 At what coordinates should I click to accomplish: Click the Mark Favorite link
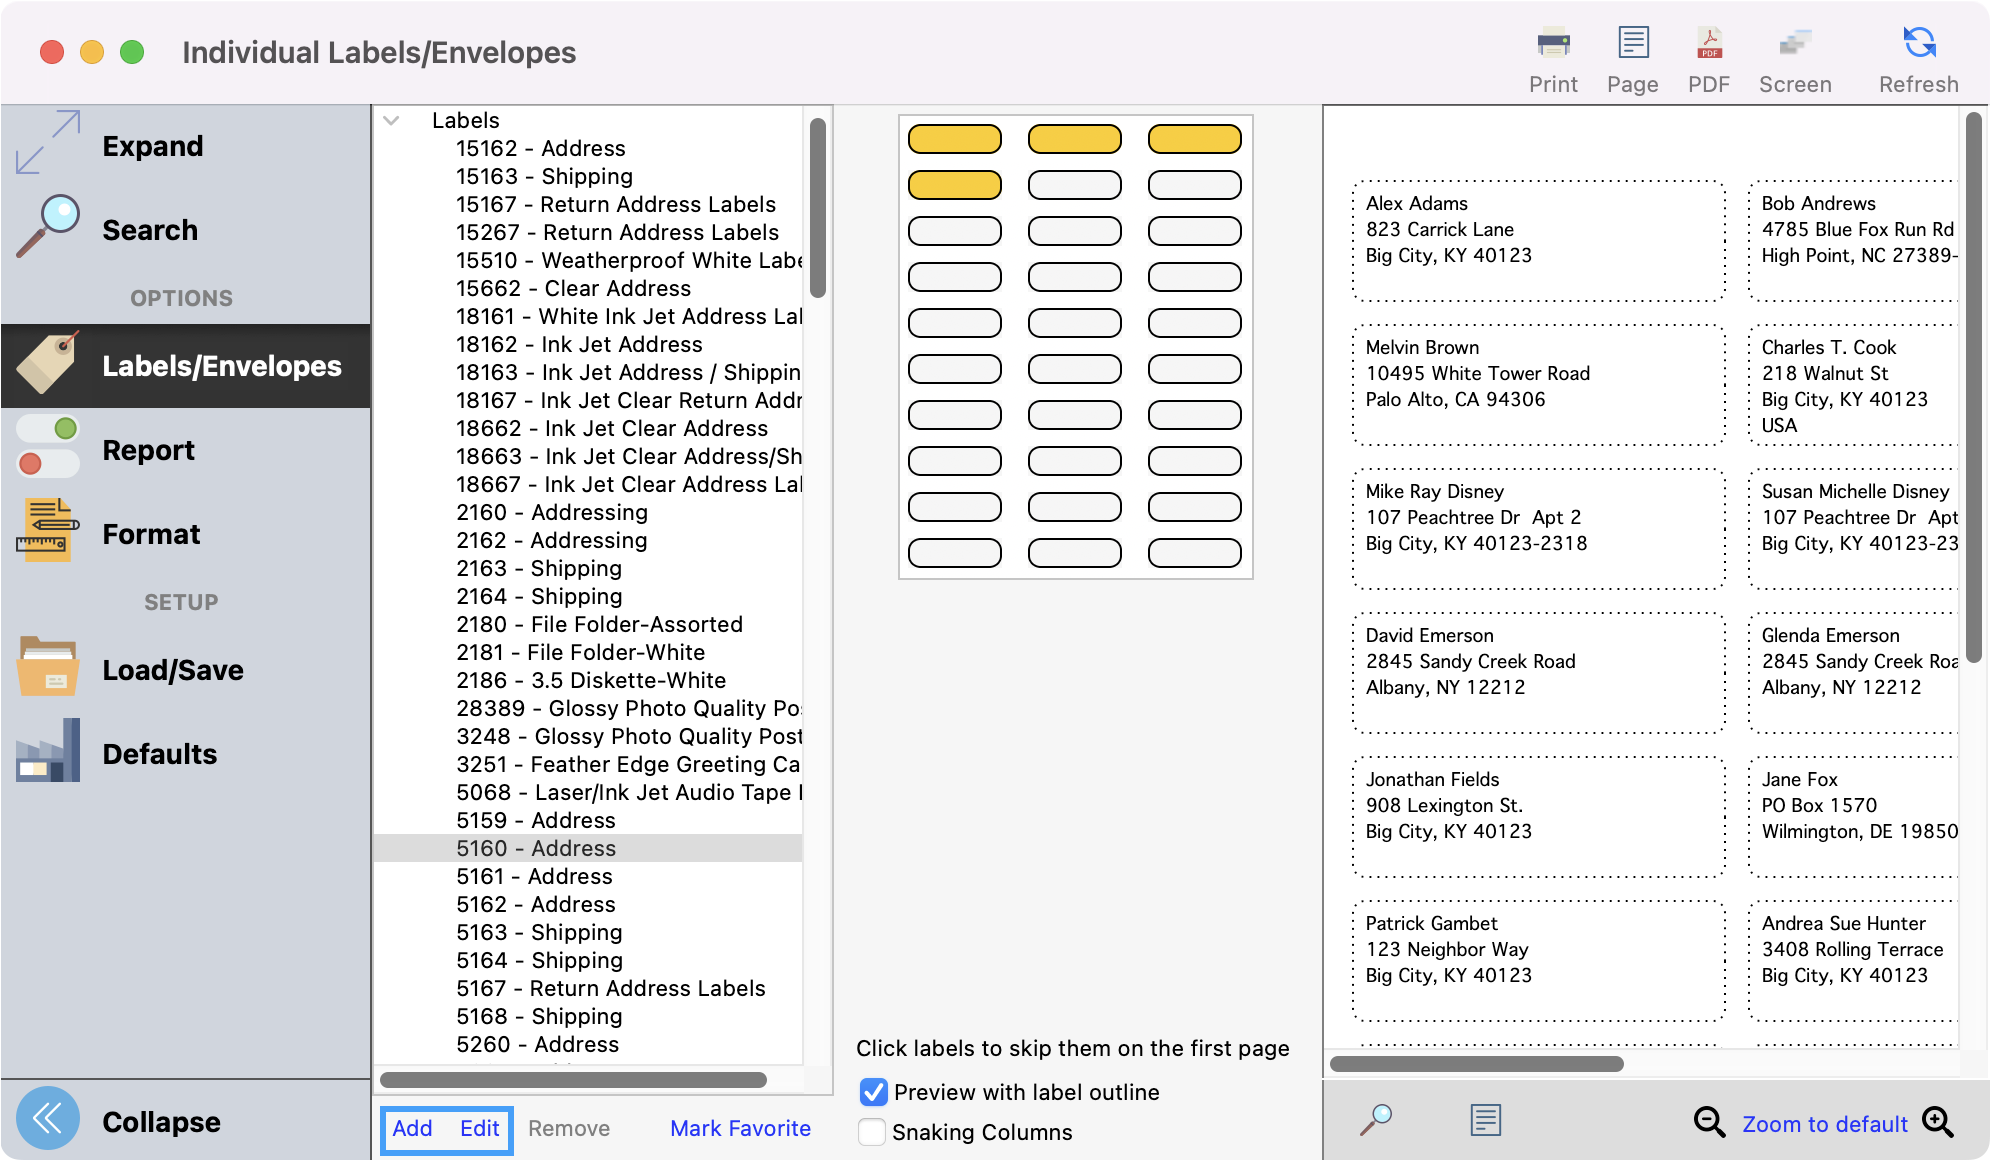(740, 1128)
